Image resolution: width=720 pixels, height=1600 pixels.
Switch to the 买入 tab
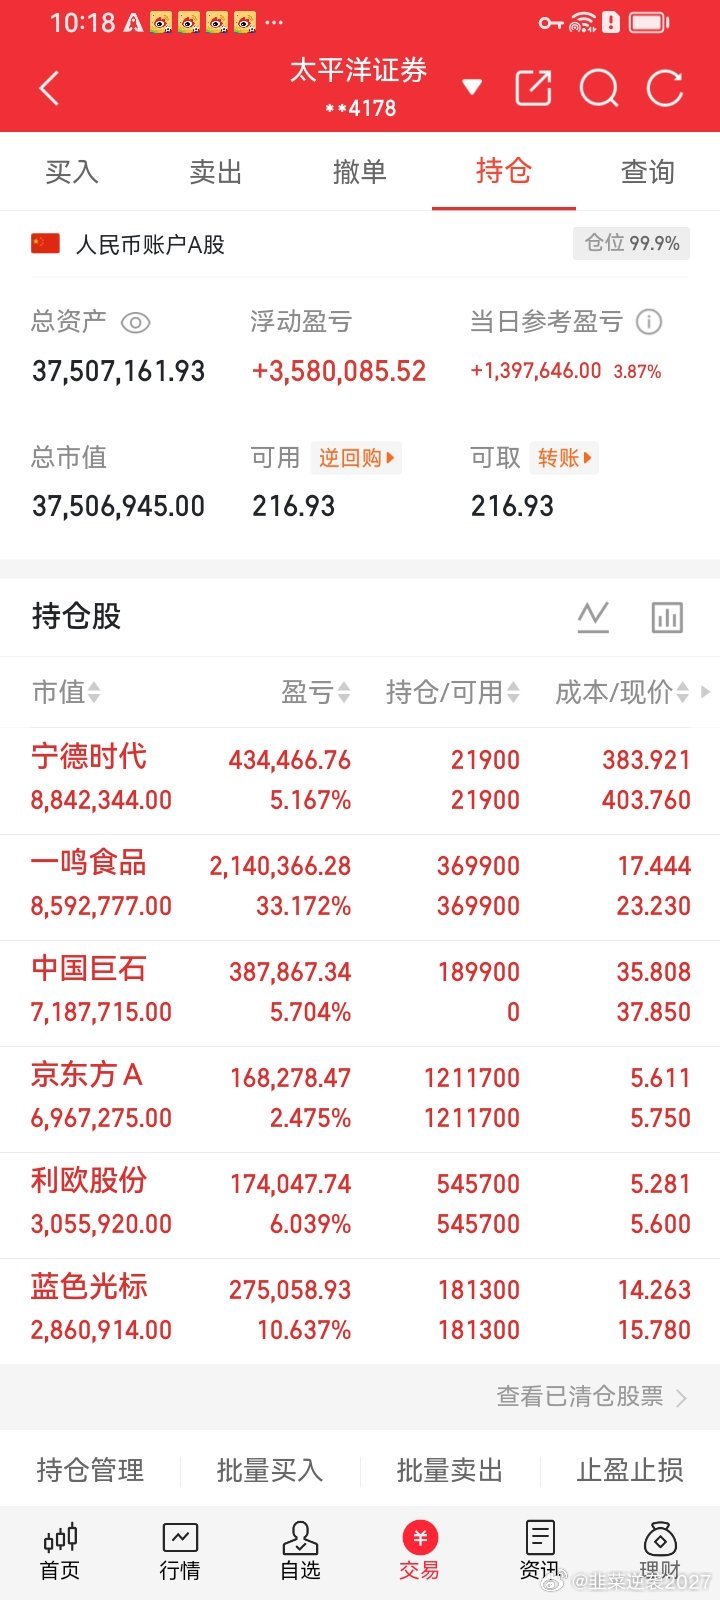pyautogui.click(x=72, y=172)
